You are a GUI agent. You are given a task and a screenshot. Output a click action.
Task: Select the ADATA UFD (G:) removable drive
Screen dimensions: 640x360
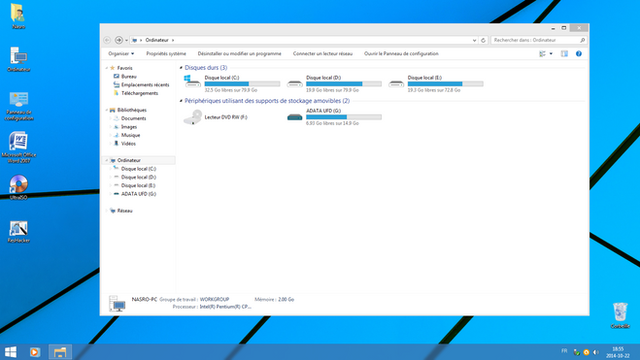click(x=334, y=117)
